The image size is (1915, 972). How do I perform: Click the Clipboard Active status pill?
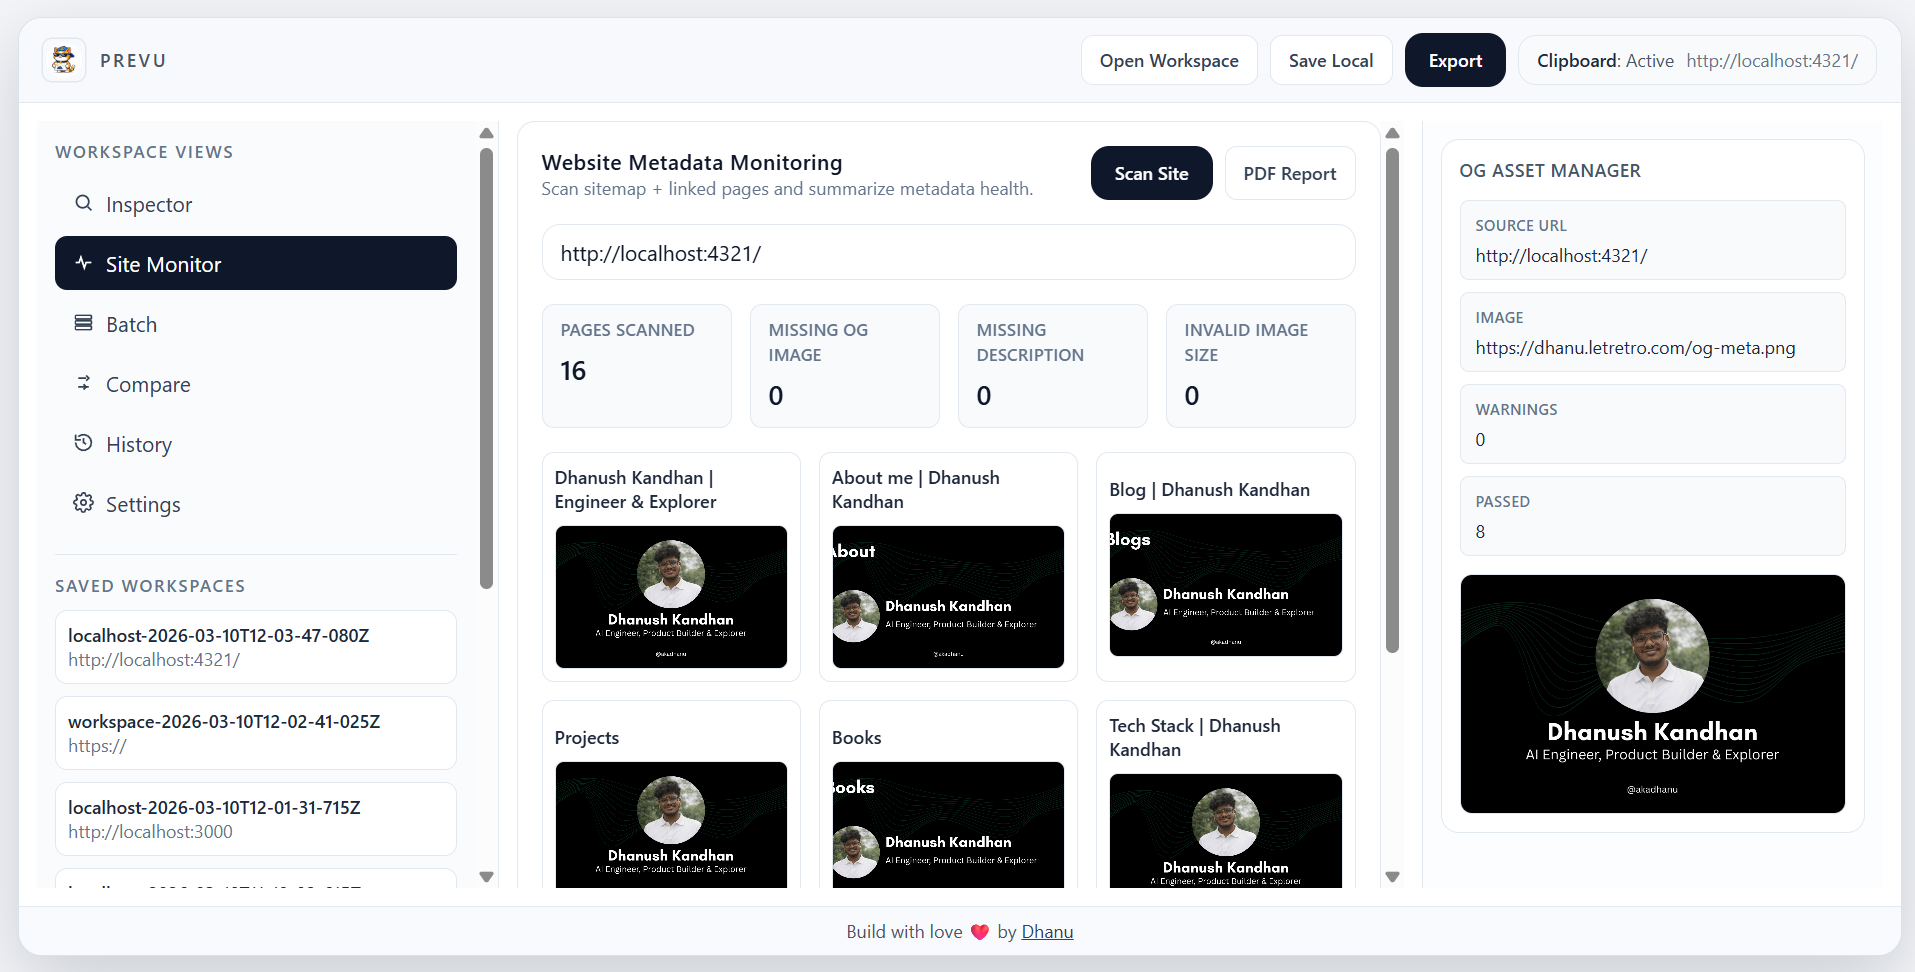(x=1697, y=60)
